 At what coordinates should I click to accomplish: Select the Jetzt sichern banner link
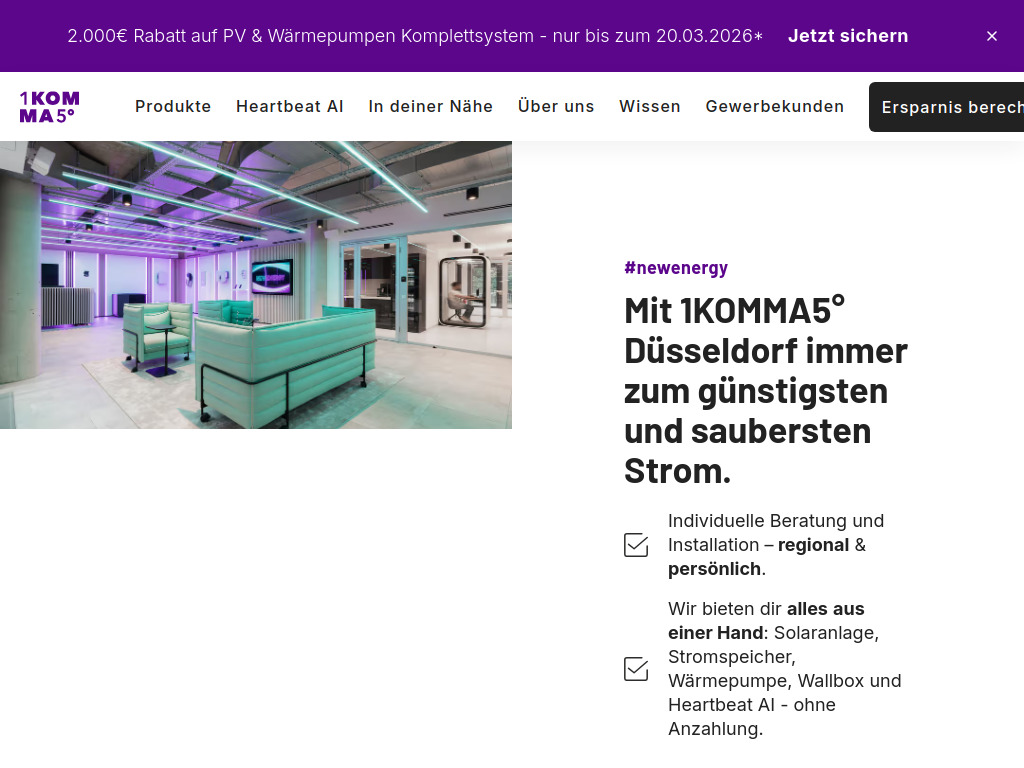pos(847,36)
